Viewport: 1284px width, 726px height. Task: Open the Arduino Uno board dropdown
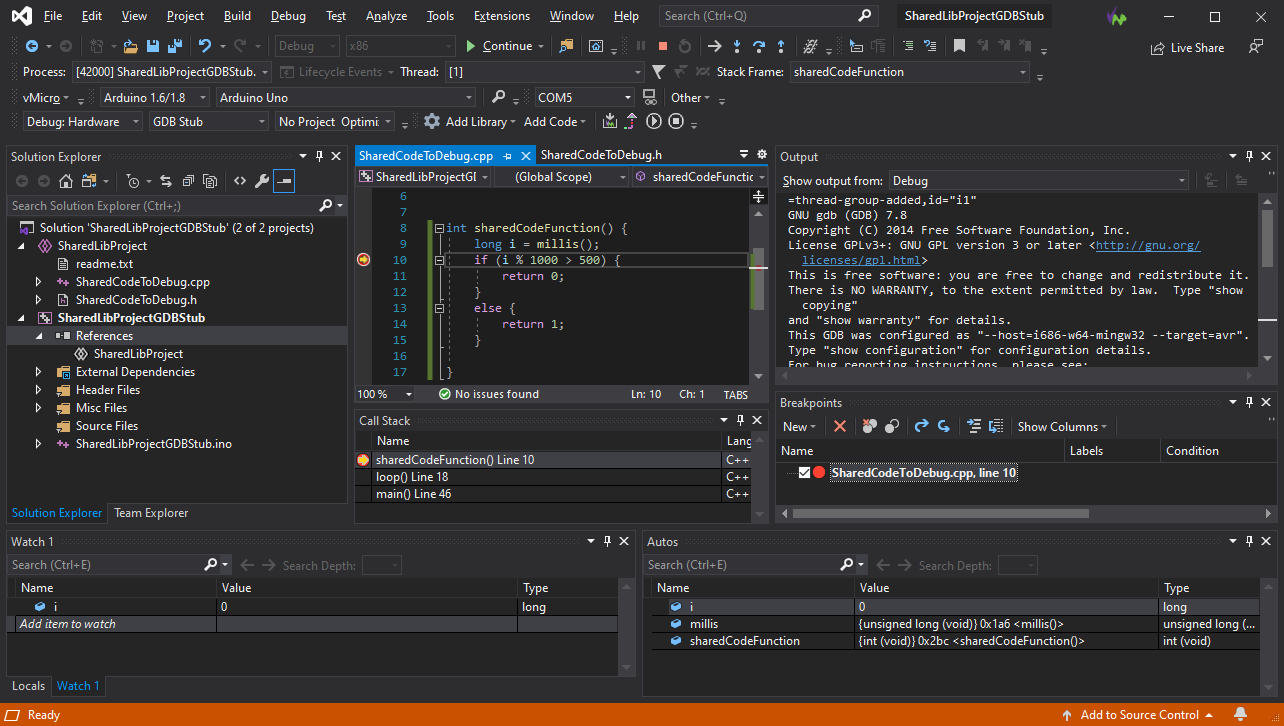tap(346, 97)
